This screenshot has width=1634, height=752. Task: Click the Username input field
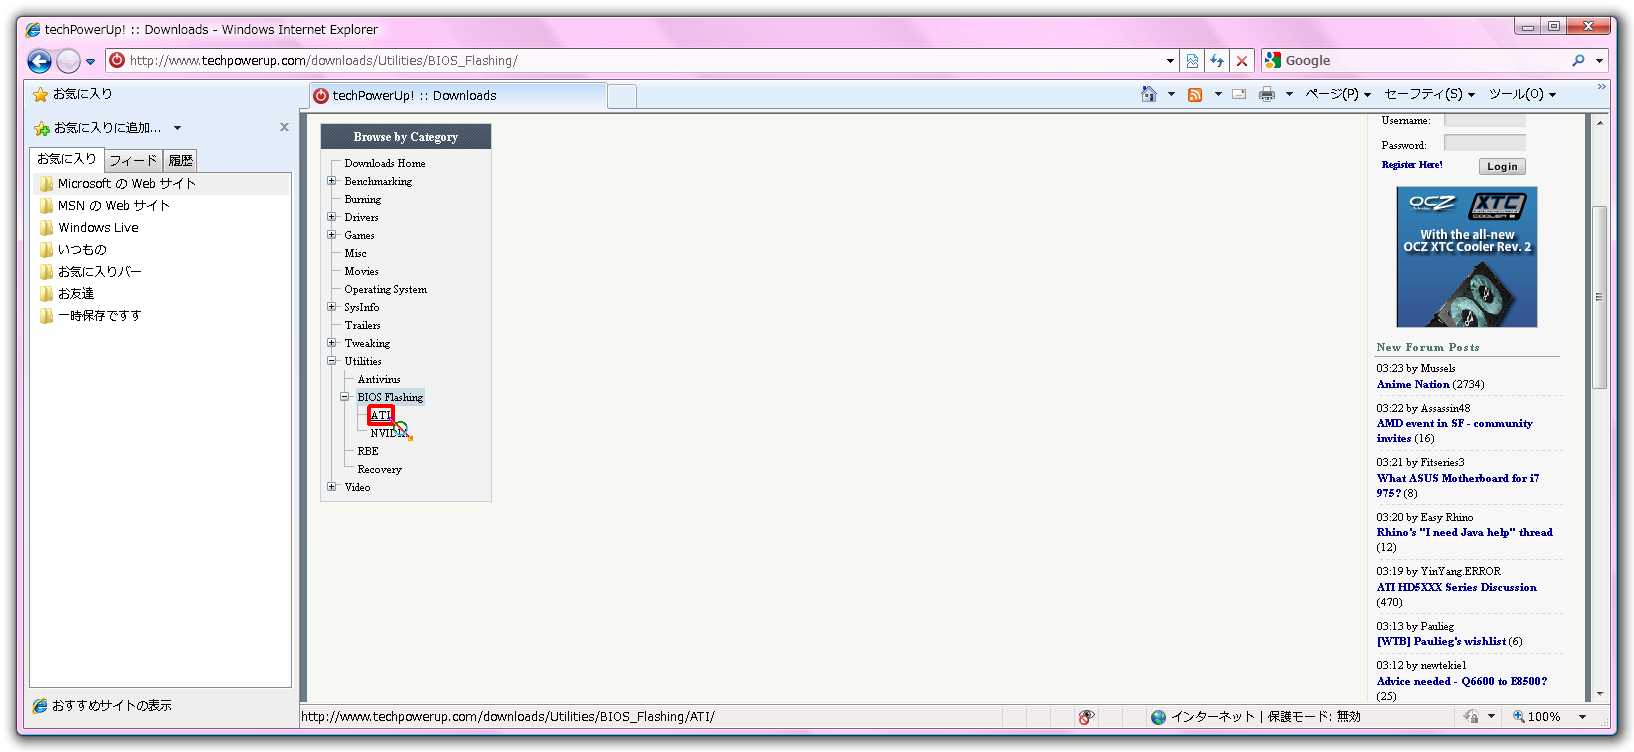click(1485, 120)
